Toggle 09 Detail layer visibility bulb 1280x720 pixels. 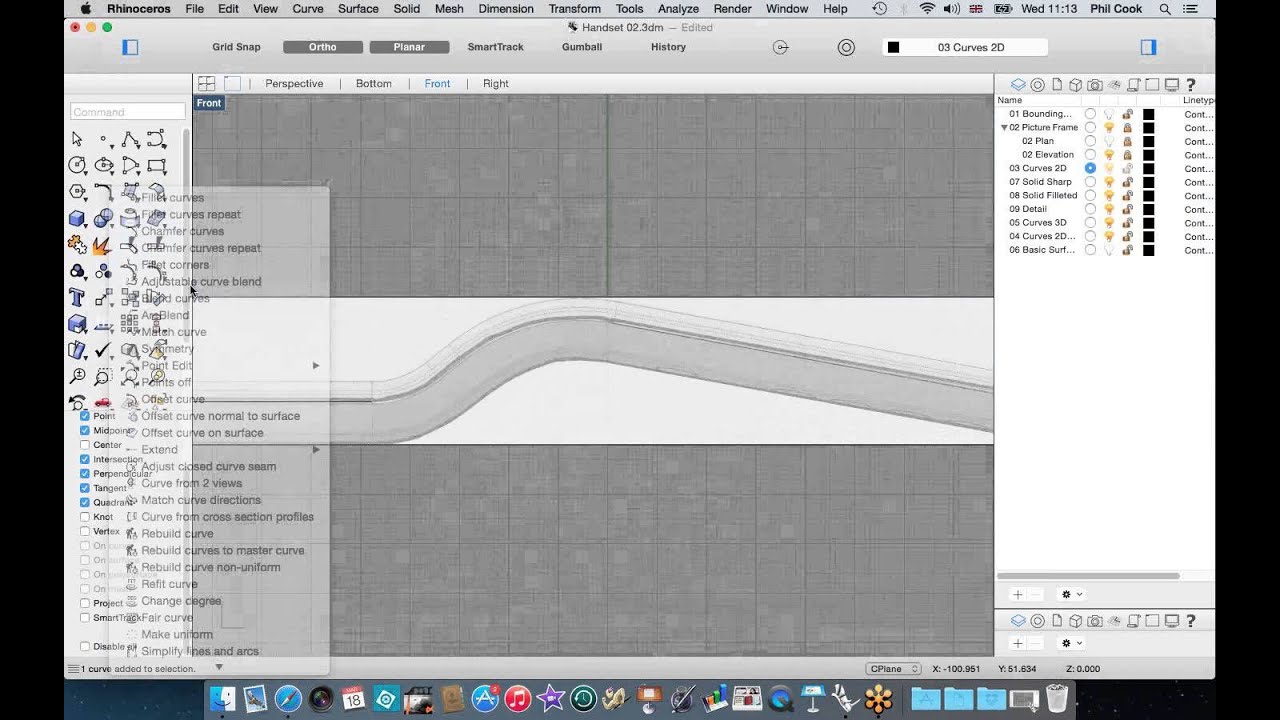click(1109, 209)
